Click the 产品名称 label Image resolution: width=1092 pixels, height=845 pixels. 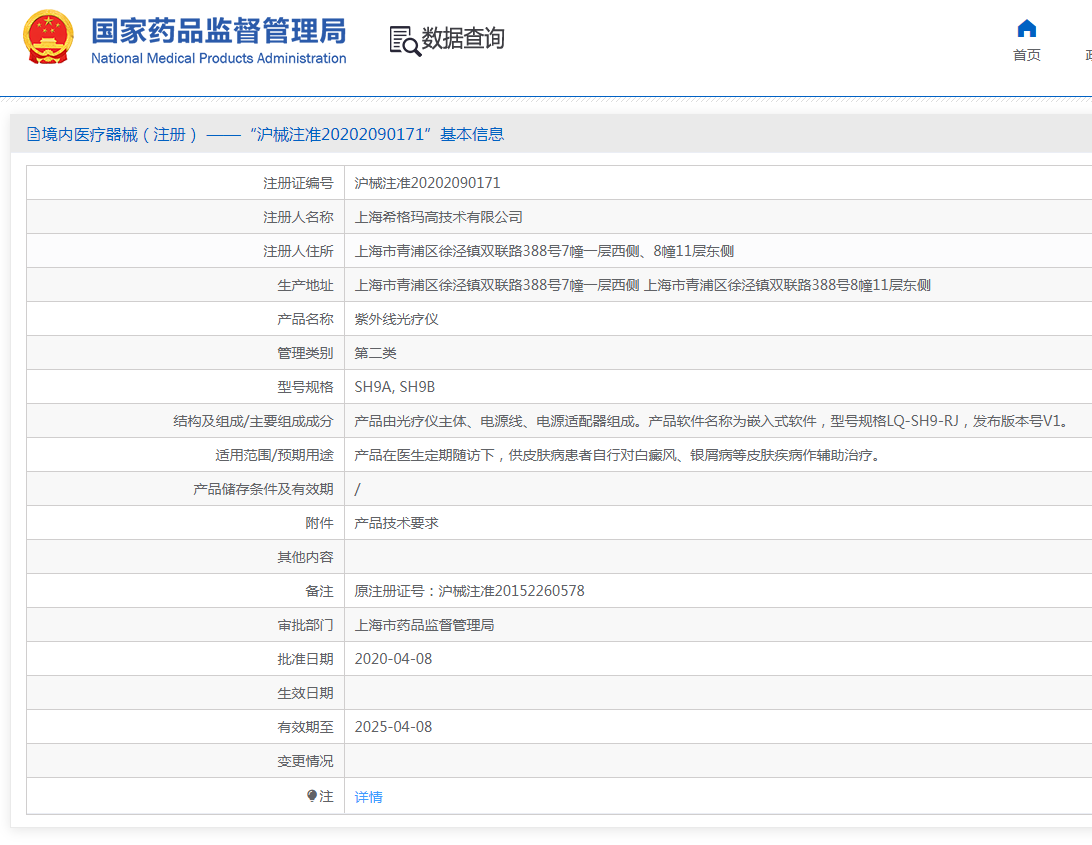point(305,319)
